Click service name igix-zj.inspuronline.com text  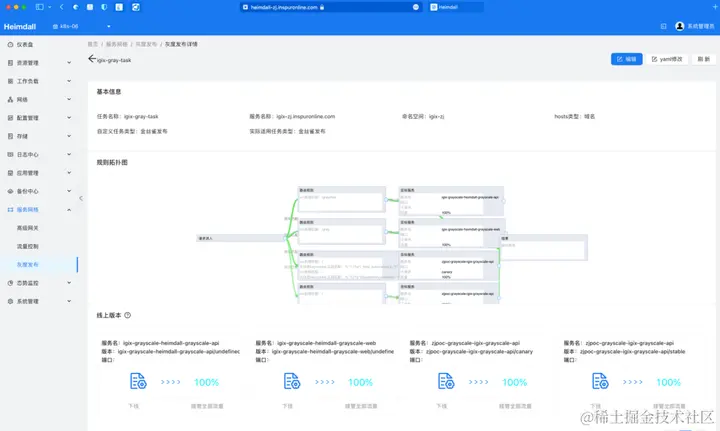(305, 117)
